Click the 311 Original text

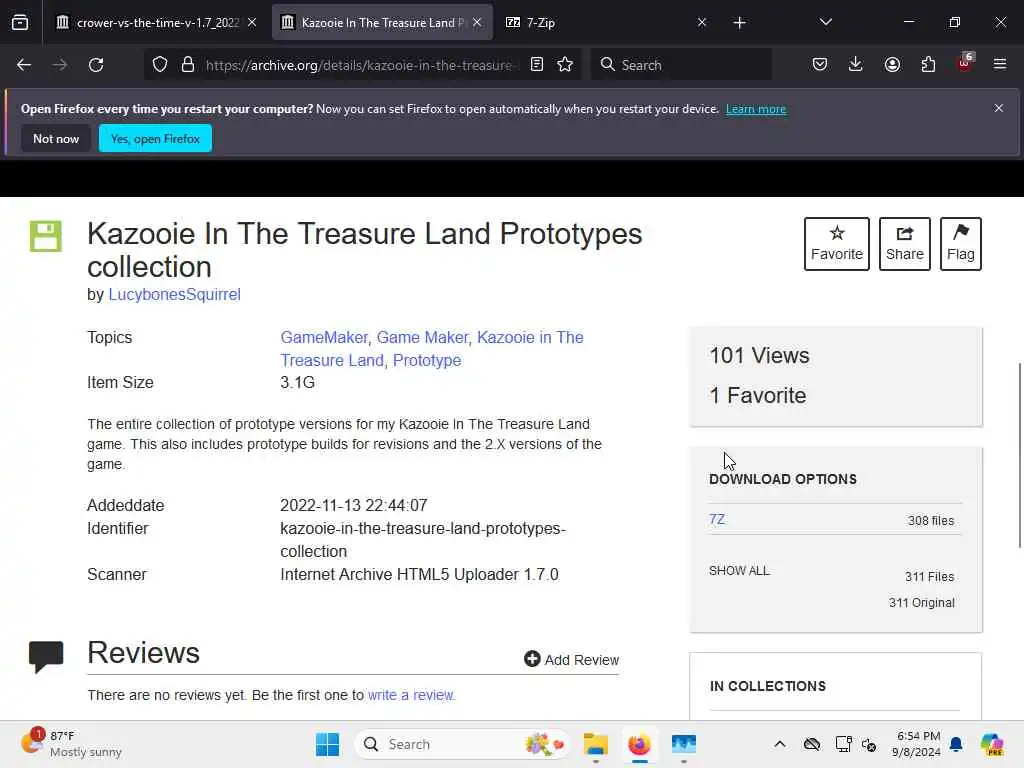pyautogui.click(x=921, y=603)
